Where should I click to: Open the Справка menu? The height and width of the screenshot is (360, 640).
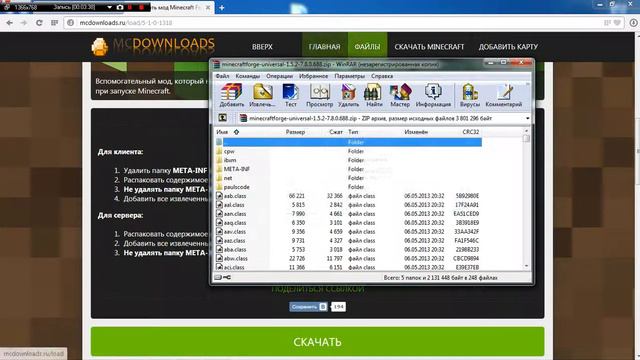[382, 76]
